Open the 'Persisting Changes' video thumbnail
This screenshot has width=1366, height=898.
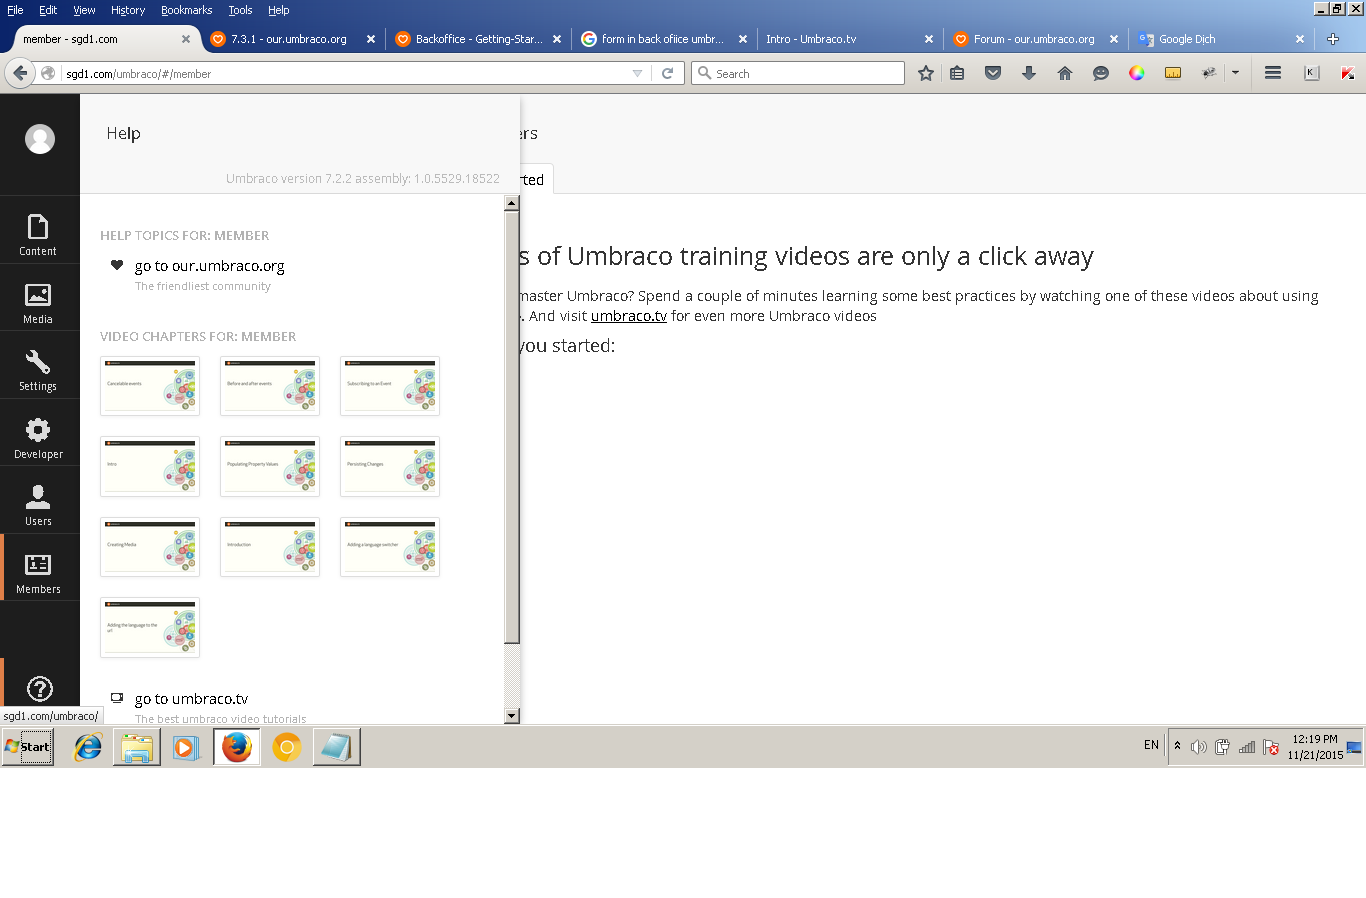point(390,466)
